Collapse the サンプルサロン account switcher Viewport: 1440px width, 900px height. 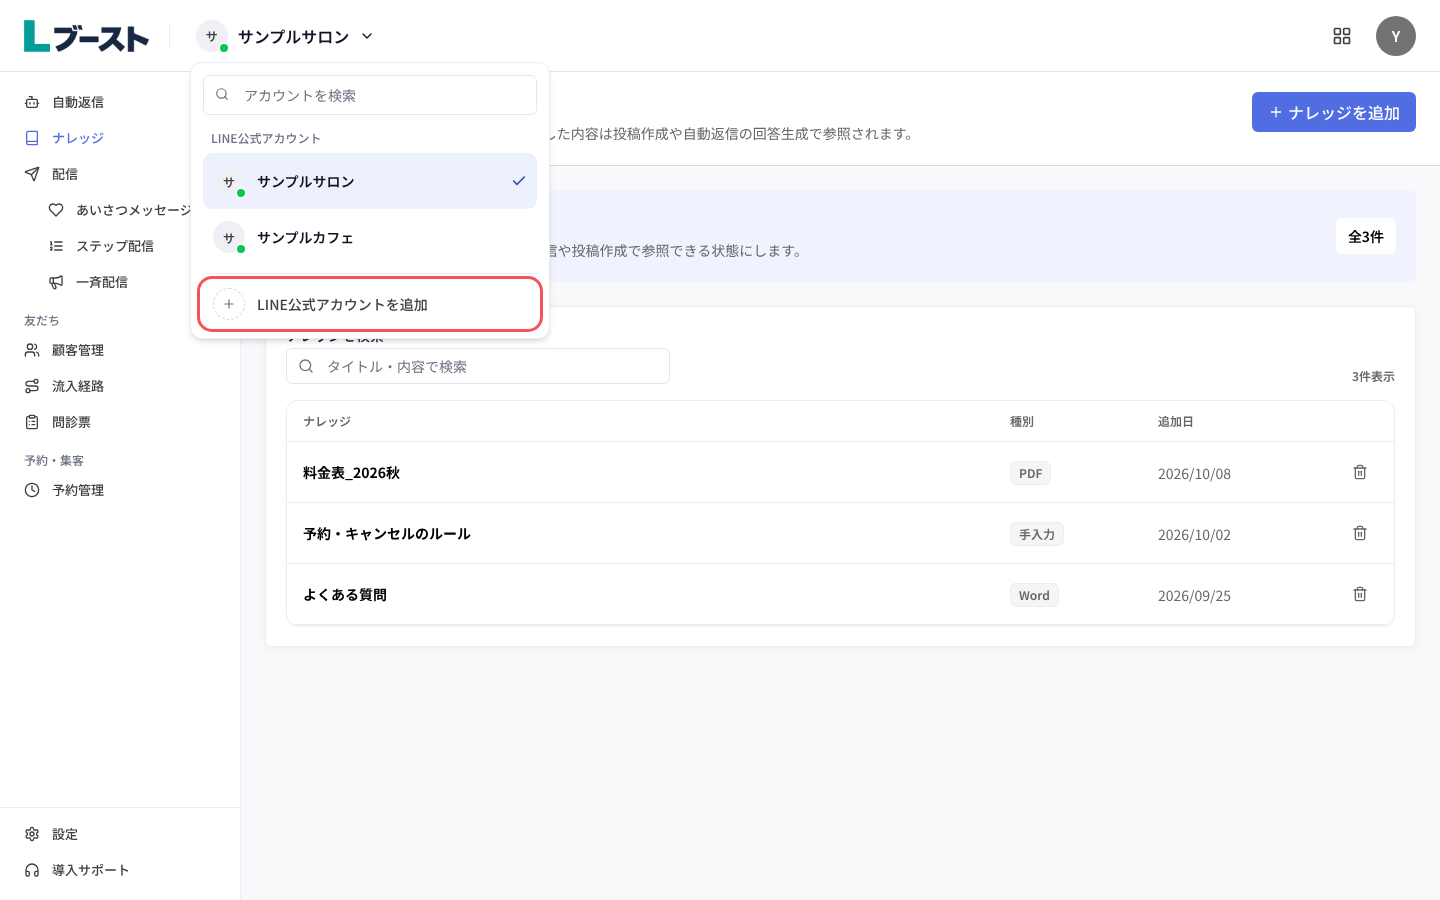[286, 36]
